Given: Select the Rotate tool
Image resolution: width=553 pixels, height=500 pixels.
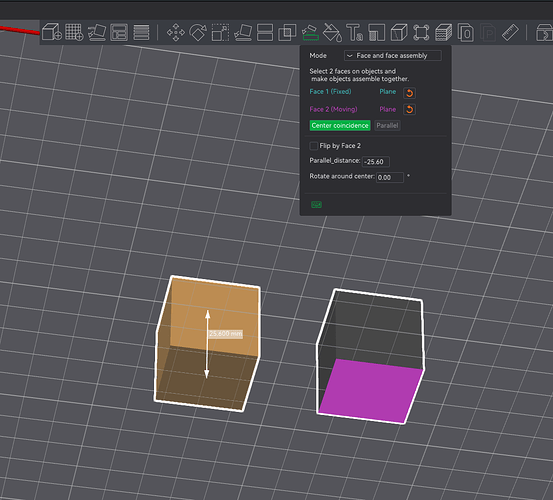Looking at the screenshot, I should tap(198, 32).
